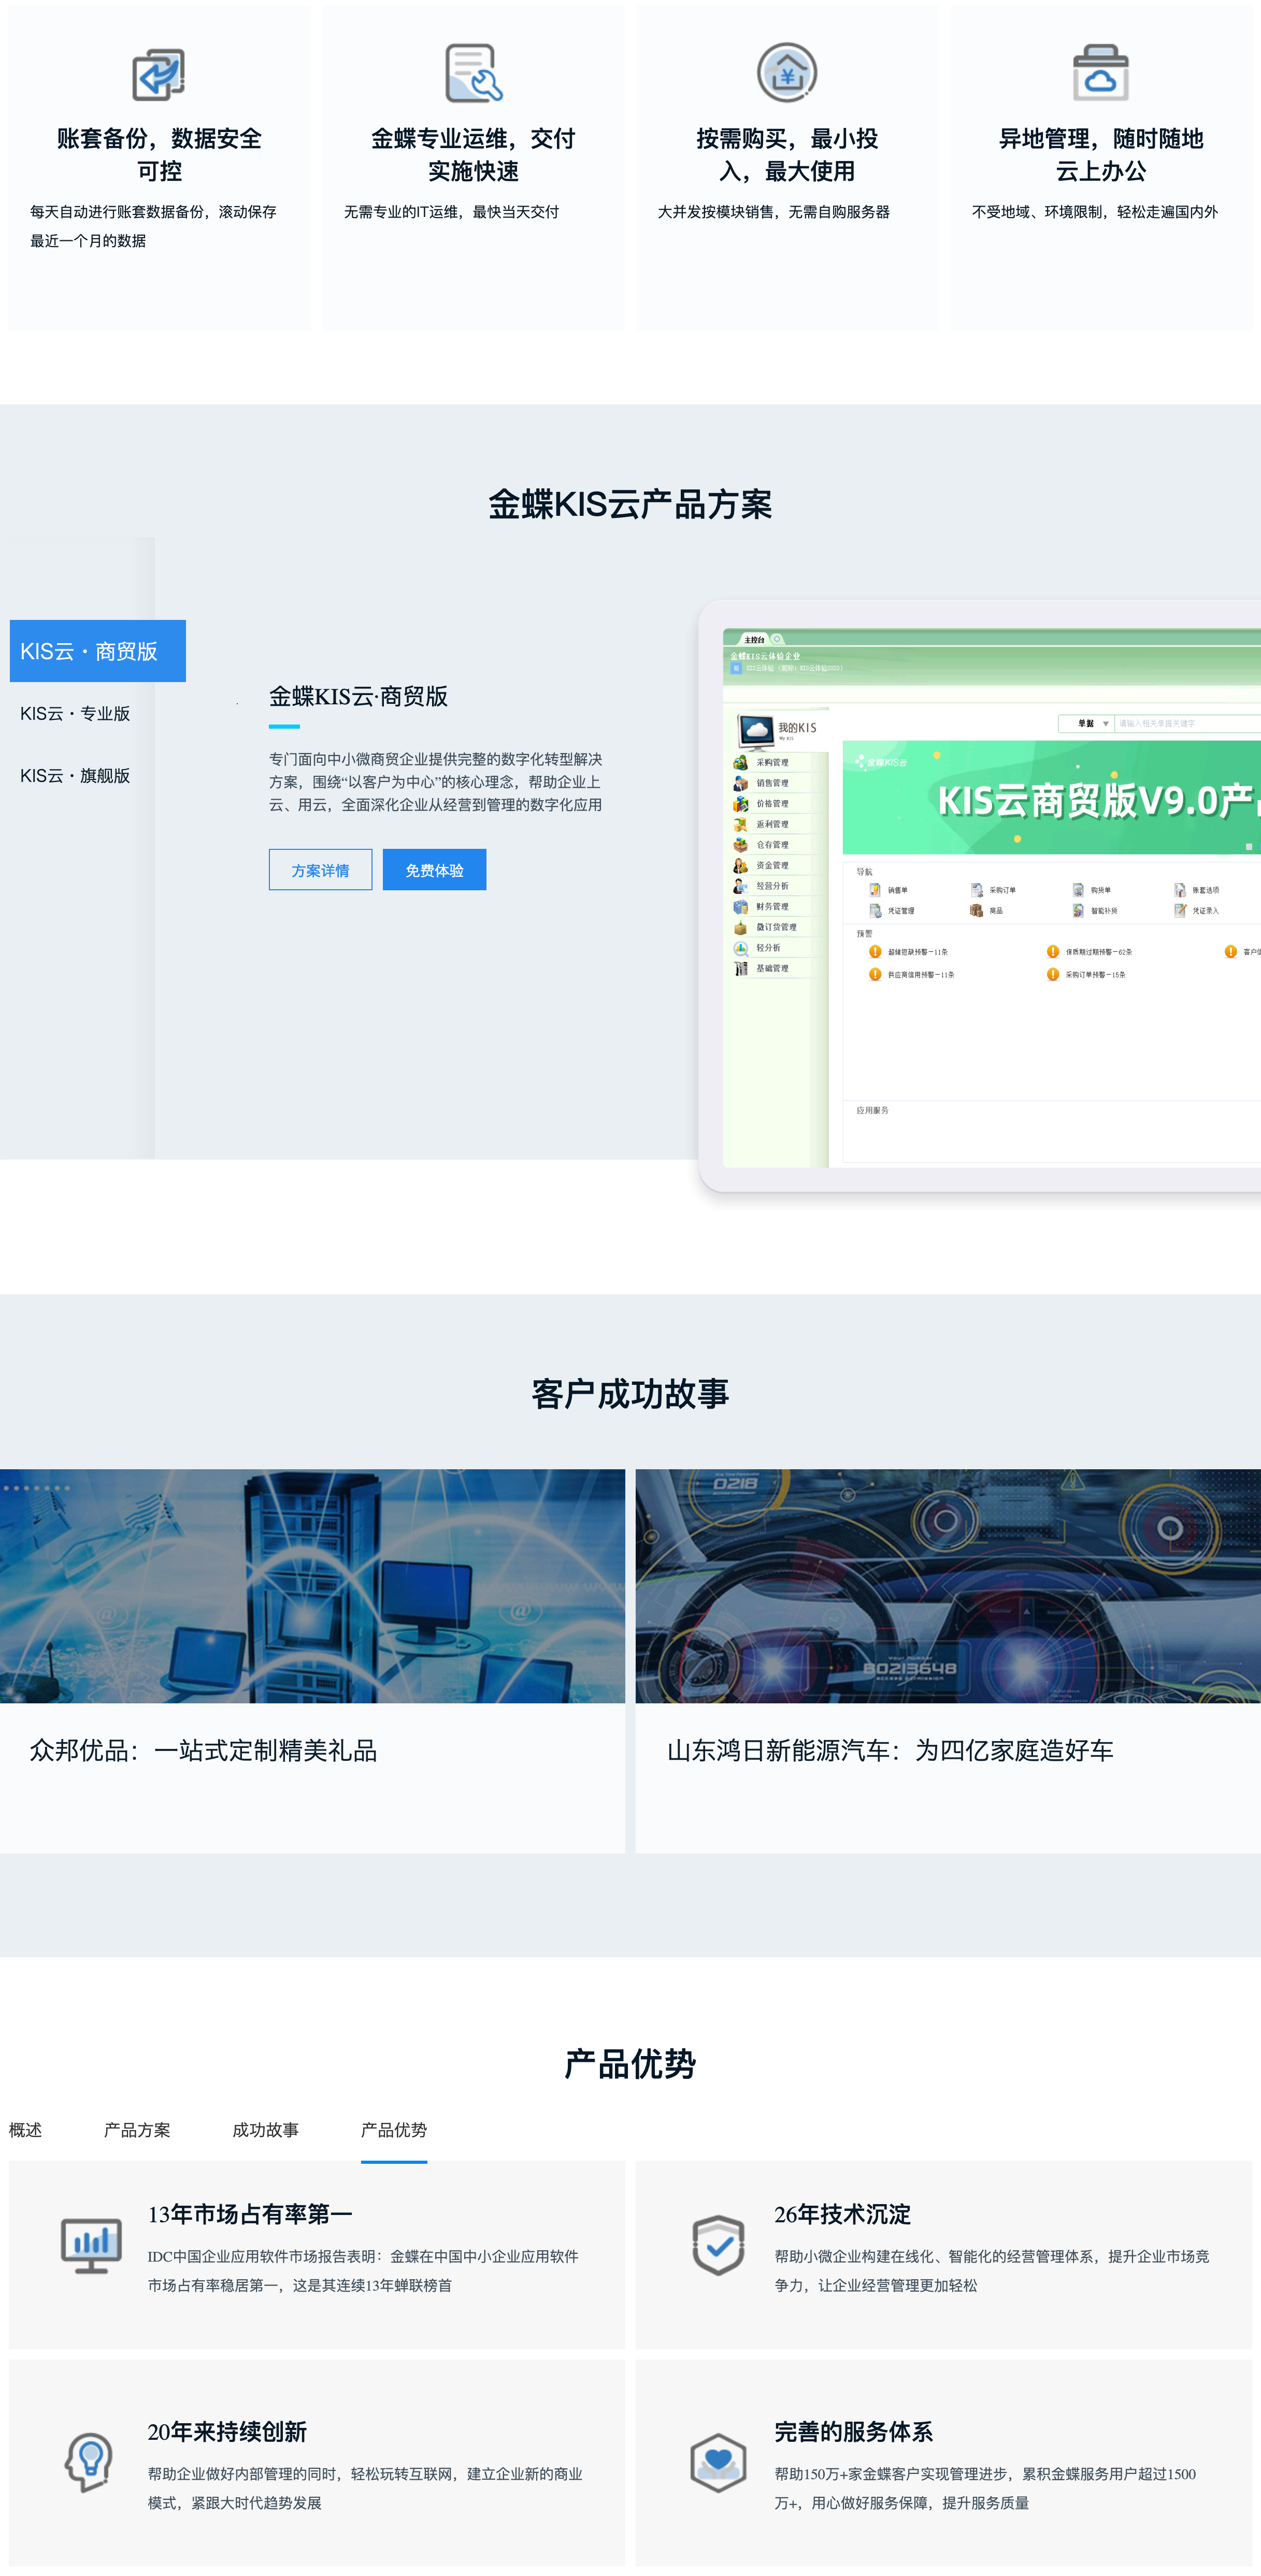Open the 众邦优品 server room story image
This screenshot has height=2576, width=1261.
coord(312,1586)
